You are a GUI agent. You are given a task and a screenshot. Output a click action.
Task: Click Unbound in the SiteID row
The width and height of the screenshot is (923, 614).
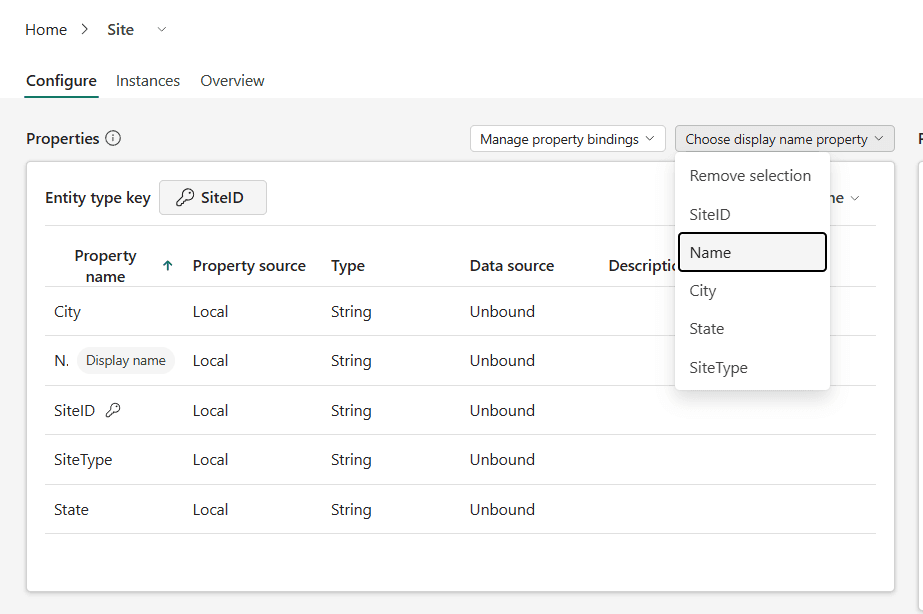[502, 410]
